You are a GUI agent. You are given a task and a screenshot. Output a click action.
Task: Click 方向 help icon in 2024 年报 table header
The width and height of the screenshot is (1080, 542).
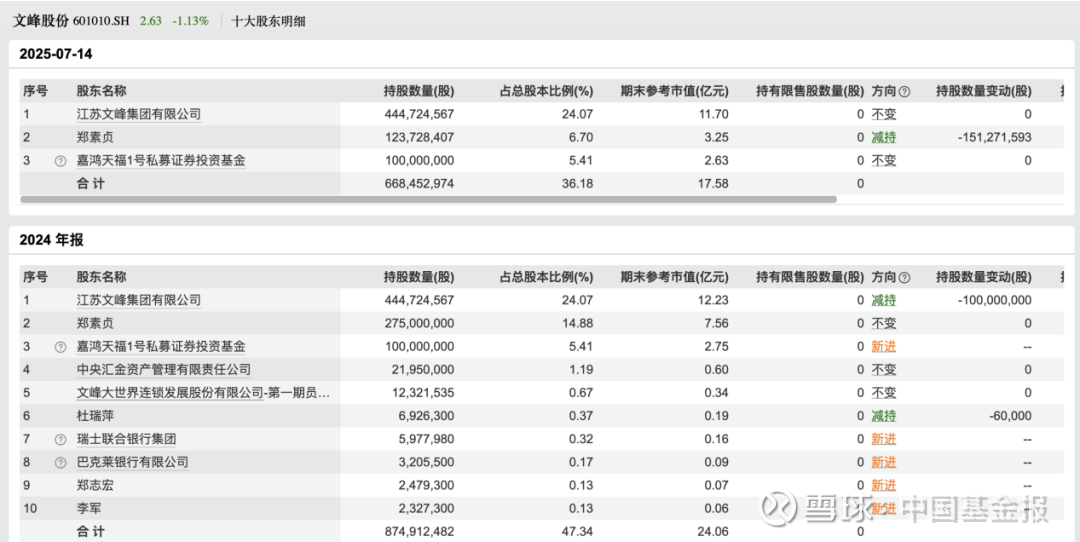(x=904, y=277)
